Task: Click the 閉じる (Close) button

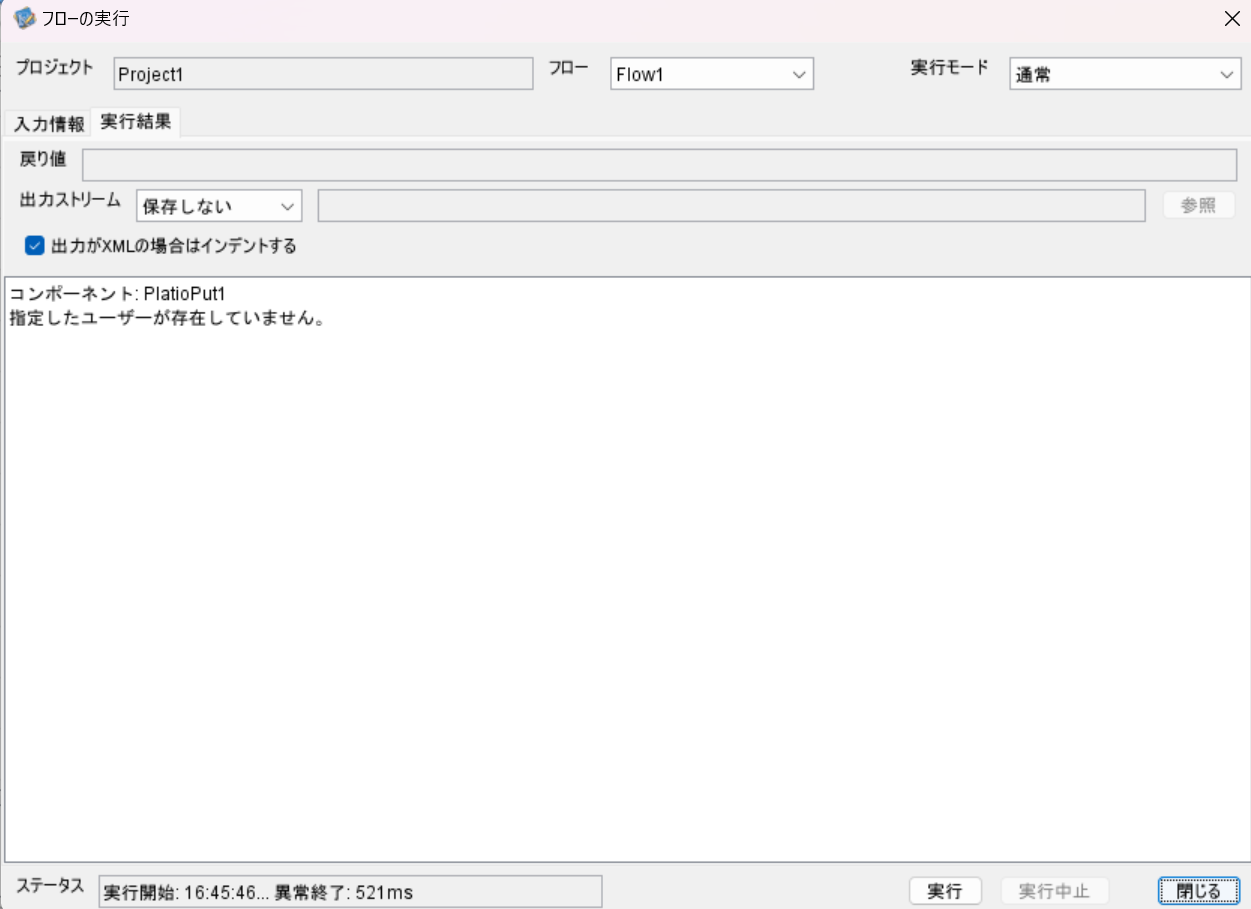Action: (1197, 890)
